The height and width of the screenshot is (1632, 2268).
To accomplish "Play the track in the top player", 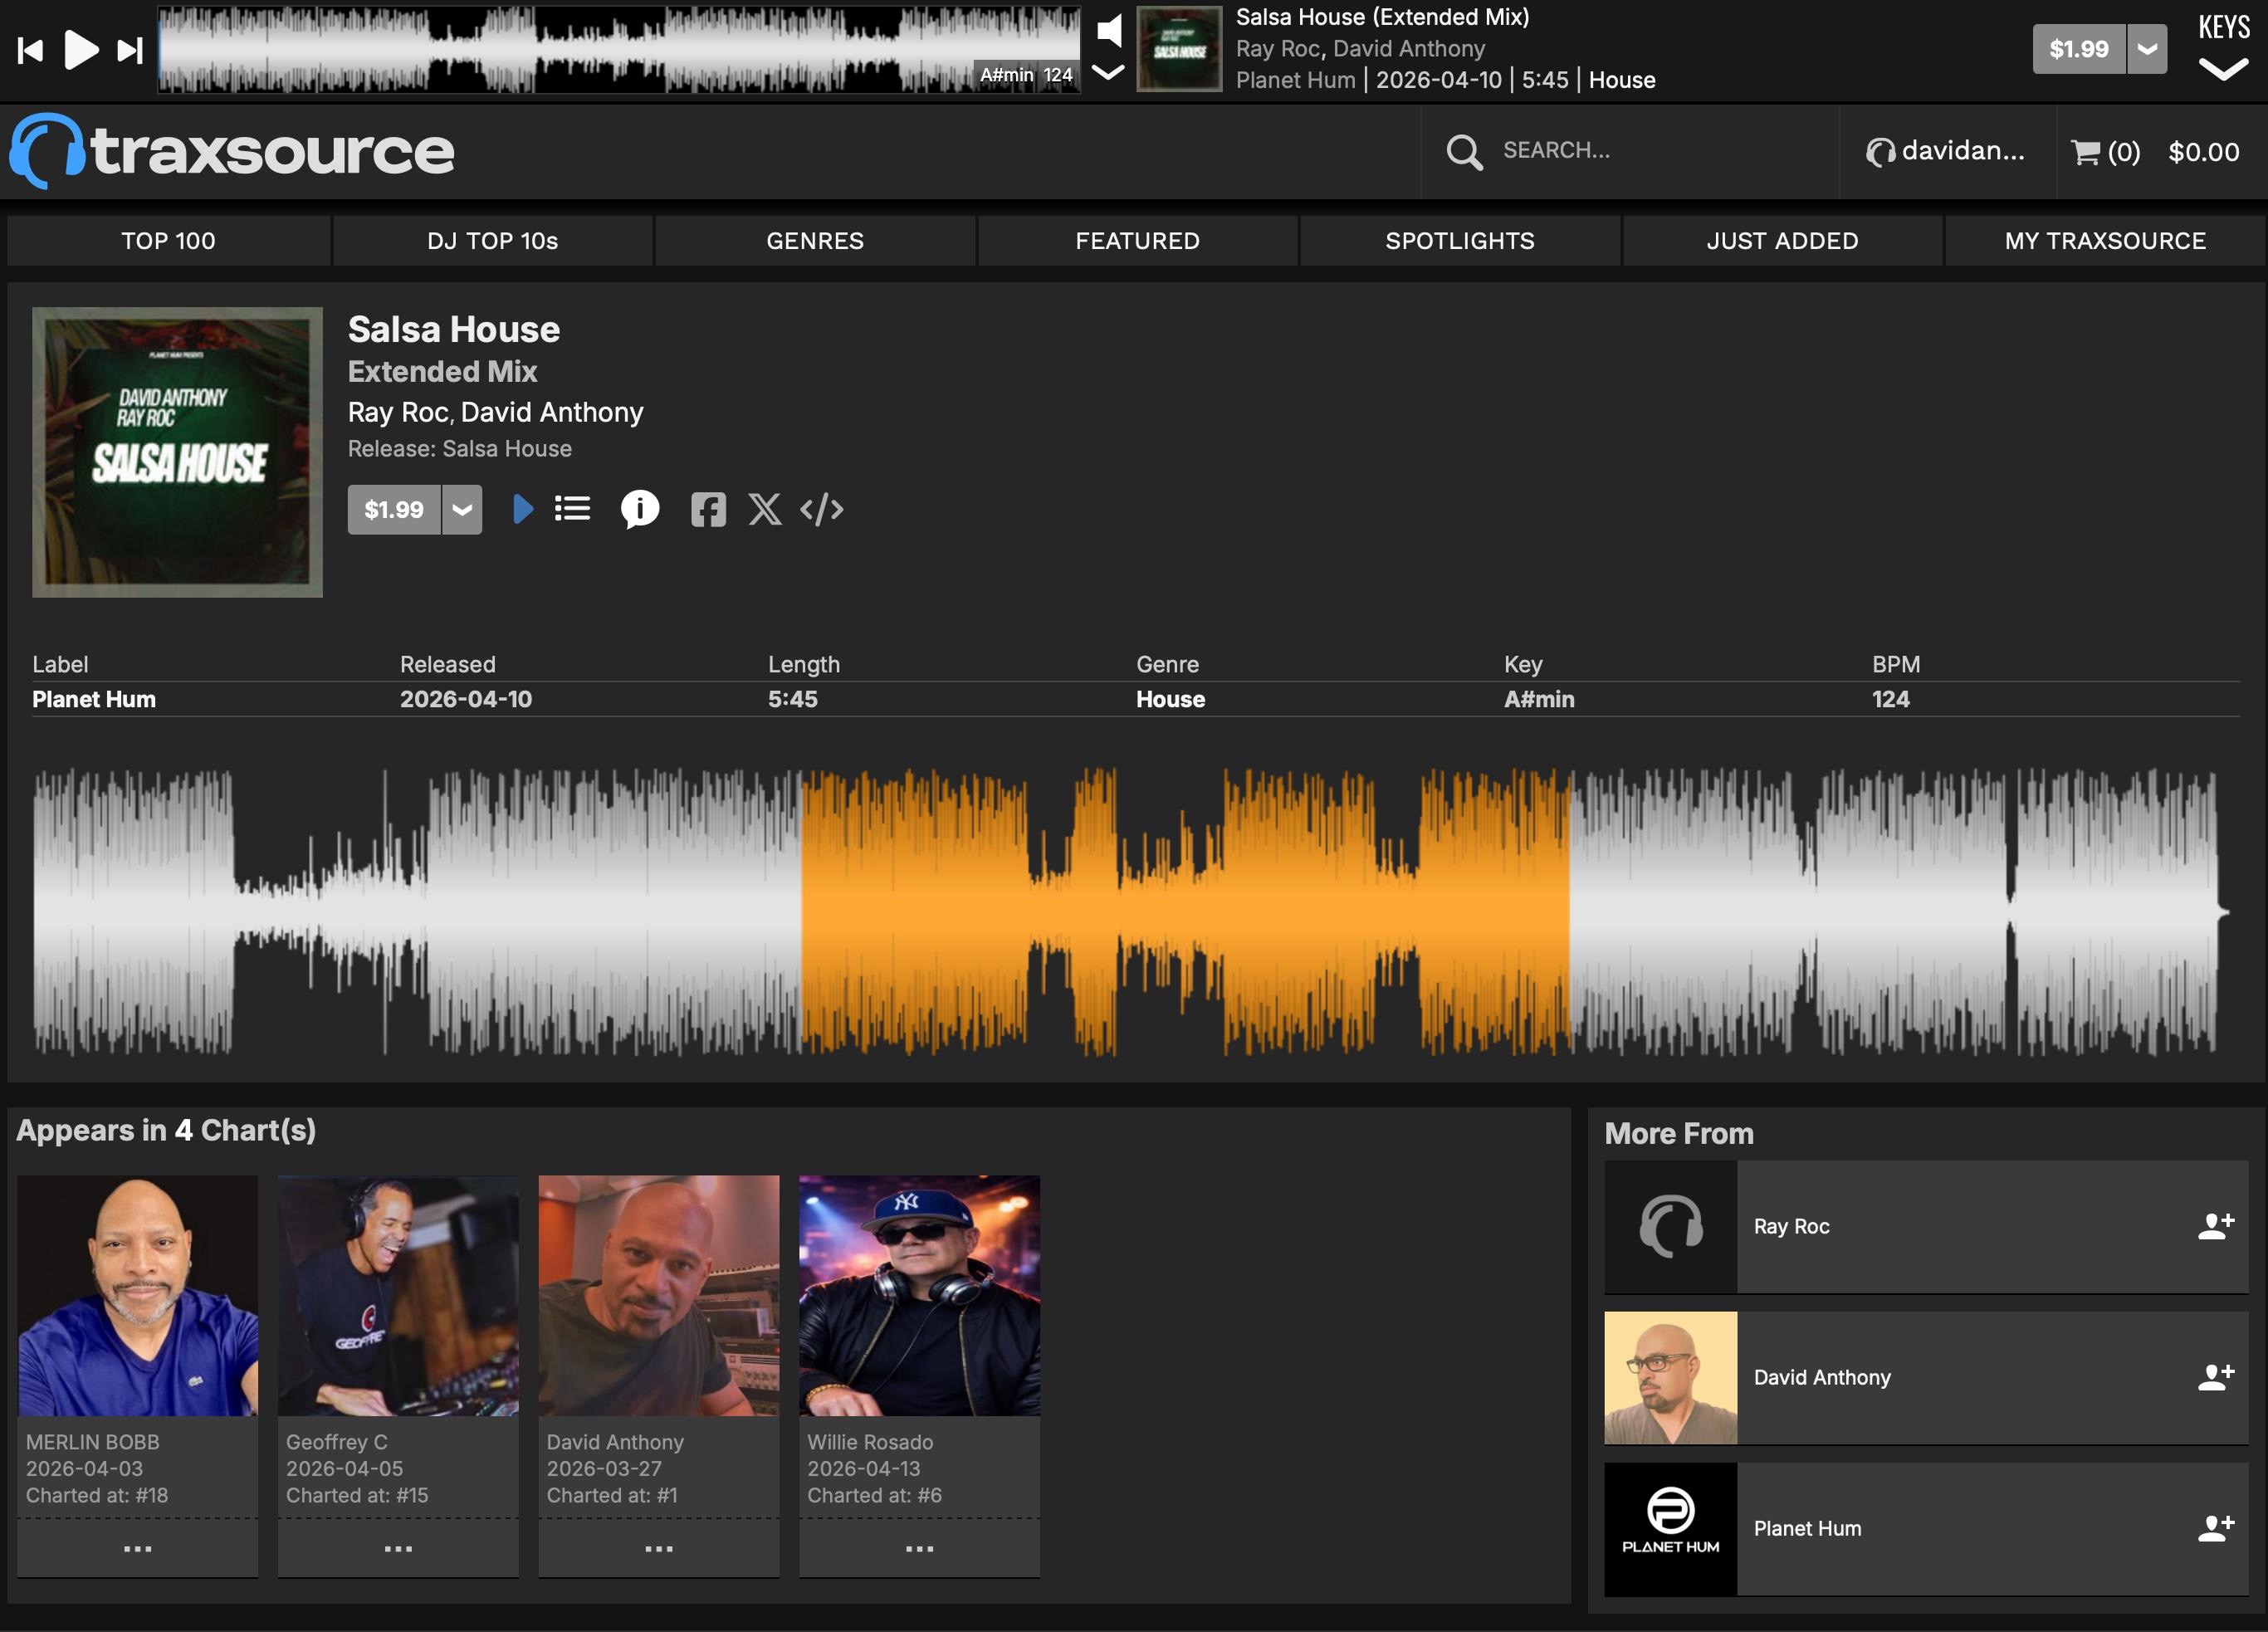I will pos(81,49).
